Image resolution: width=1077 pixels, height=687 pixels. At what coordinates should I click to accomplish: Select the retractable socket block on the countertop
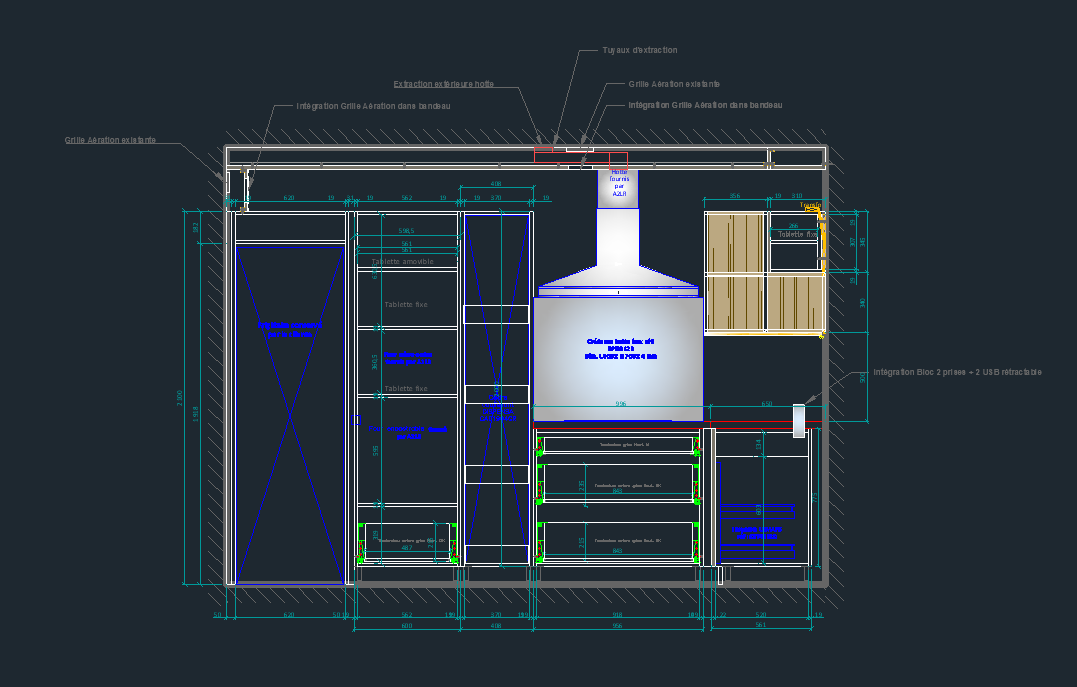pyautogui.click(x=799, y=420)
